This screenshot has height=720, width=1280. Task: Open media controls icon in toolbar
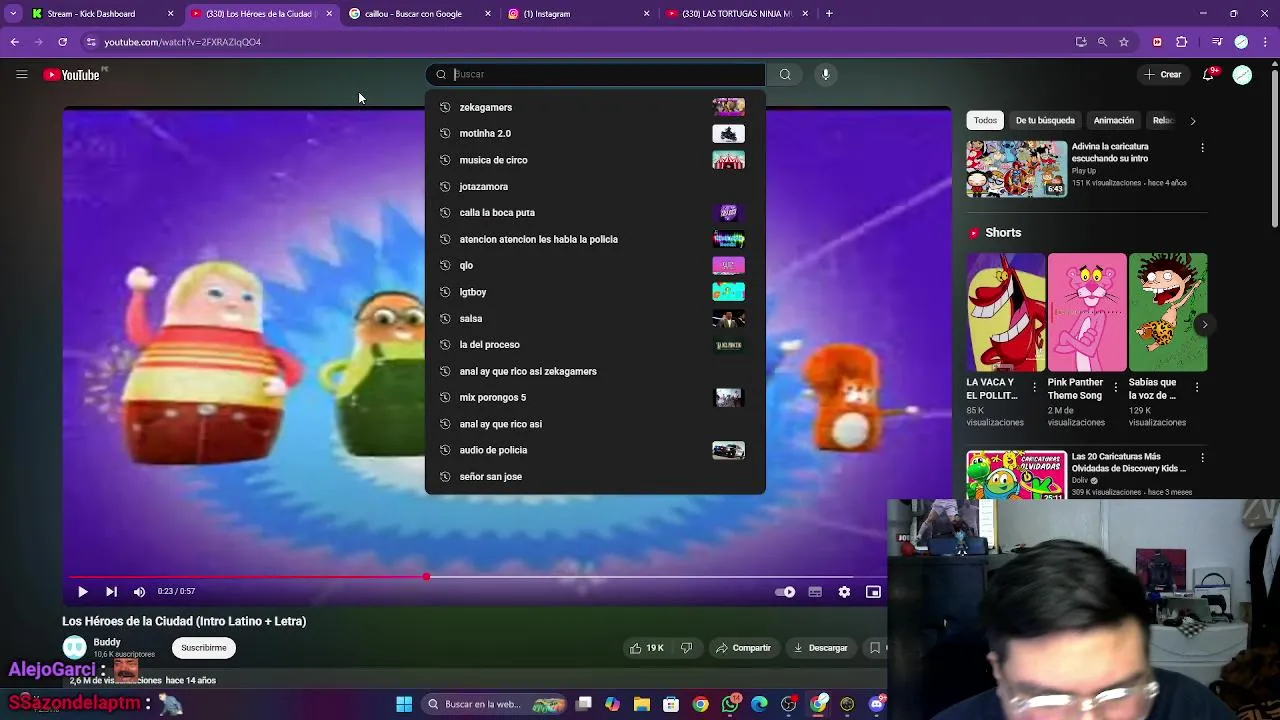coord(1216,42)
